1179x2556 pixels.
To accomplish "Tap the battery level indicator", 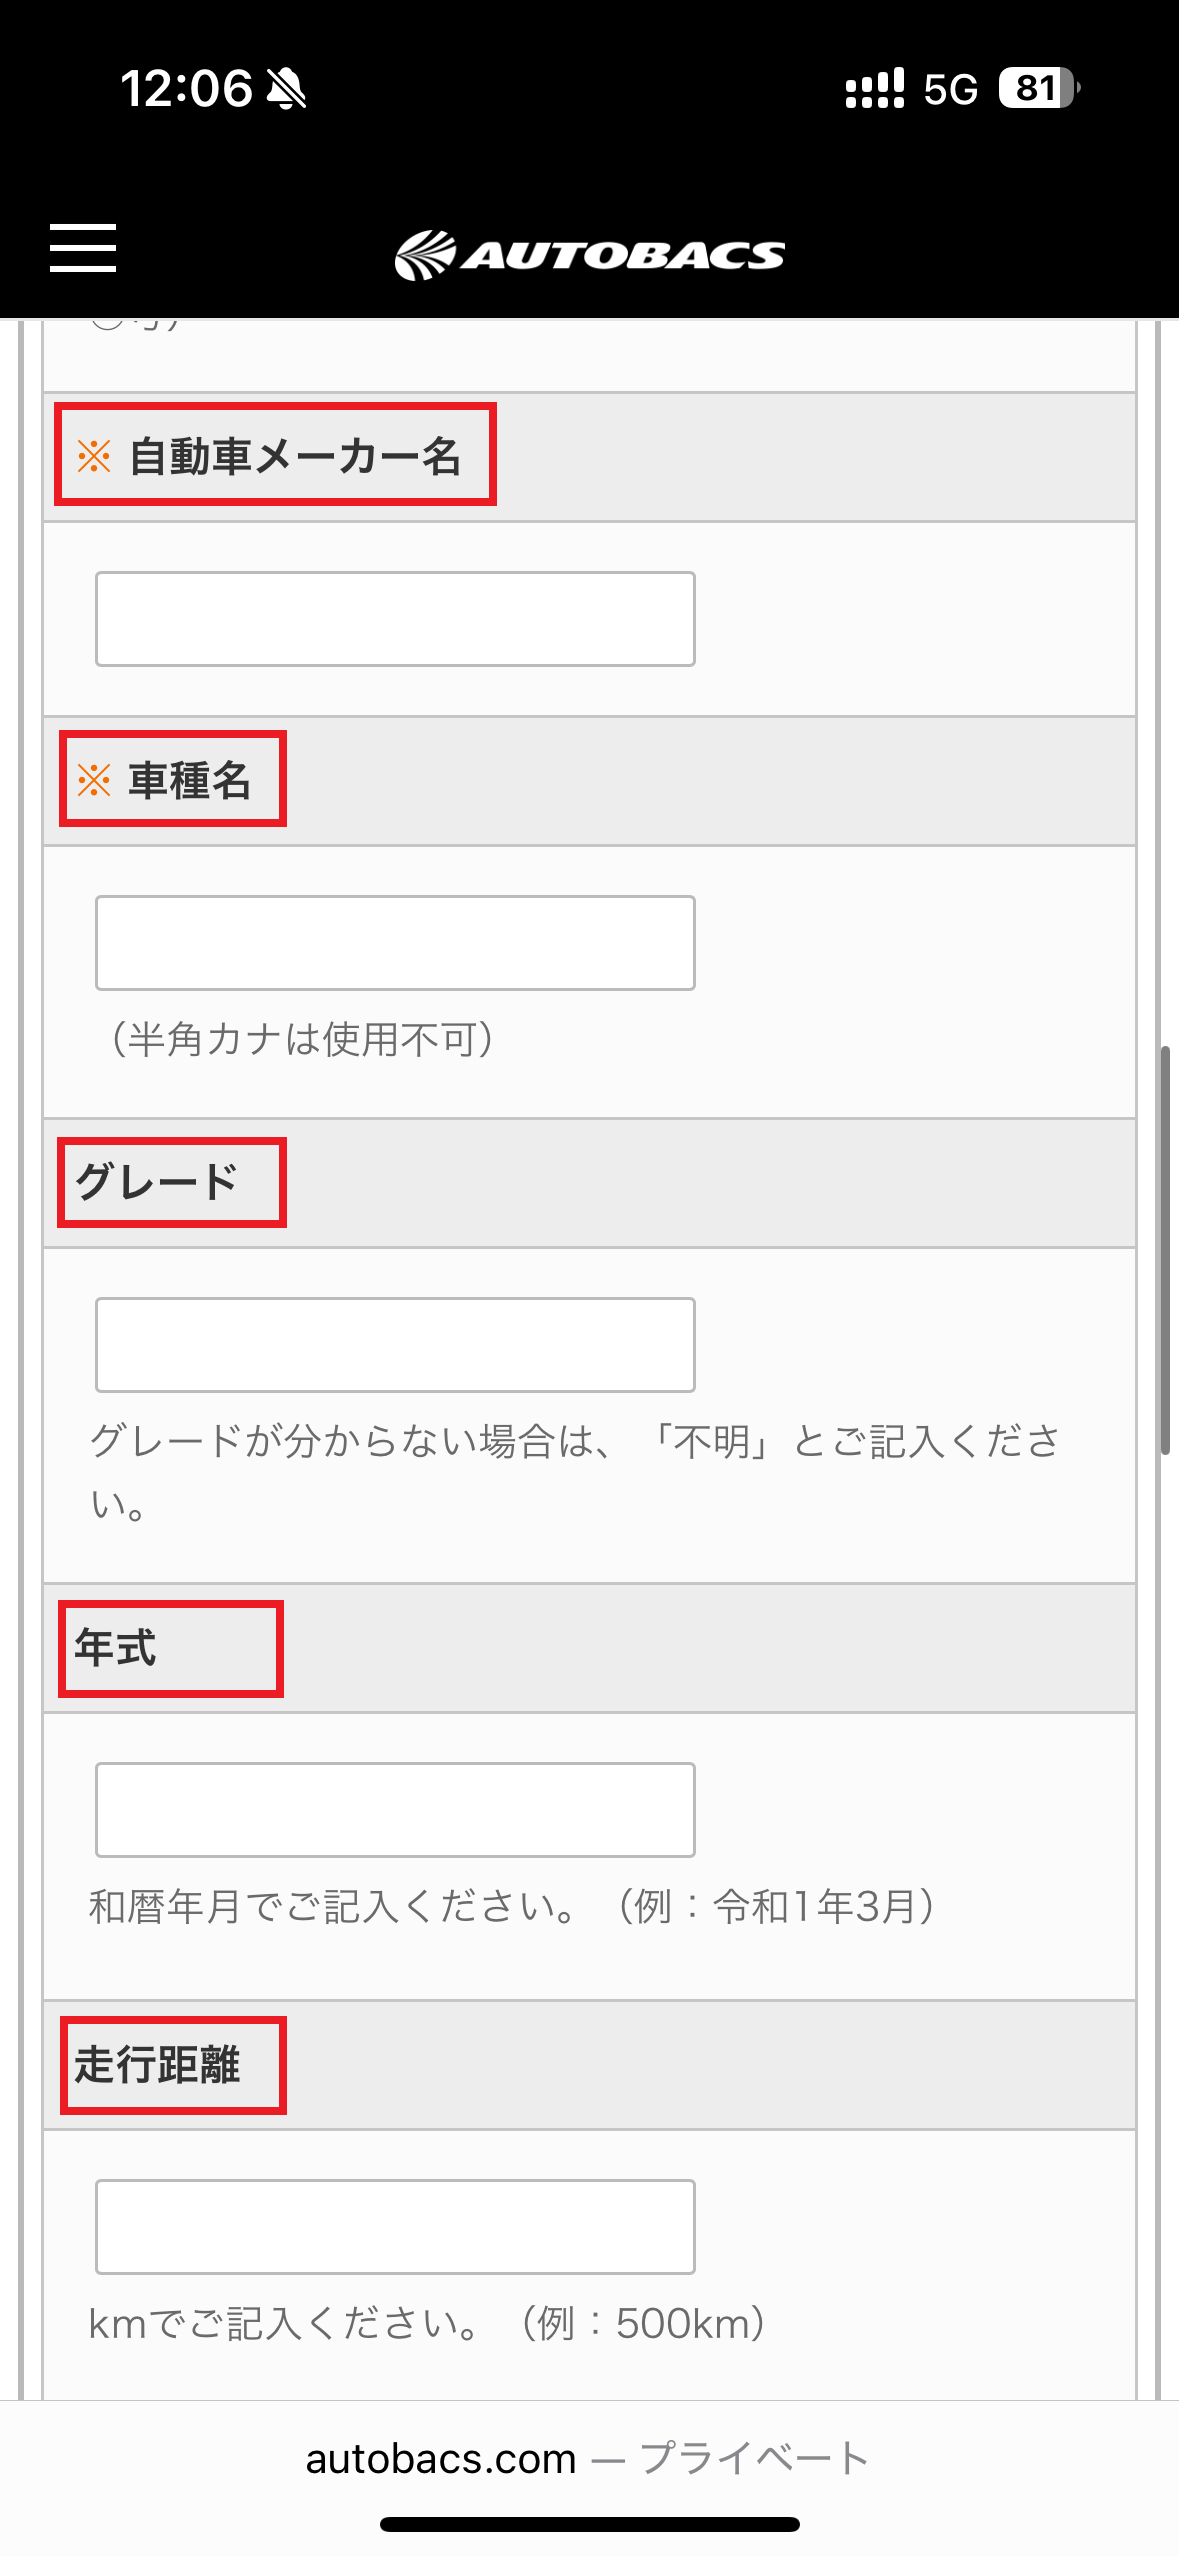I will (x=1038, y=89).
